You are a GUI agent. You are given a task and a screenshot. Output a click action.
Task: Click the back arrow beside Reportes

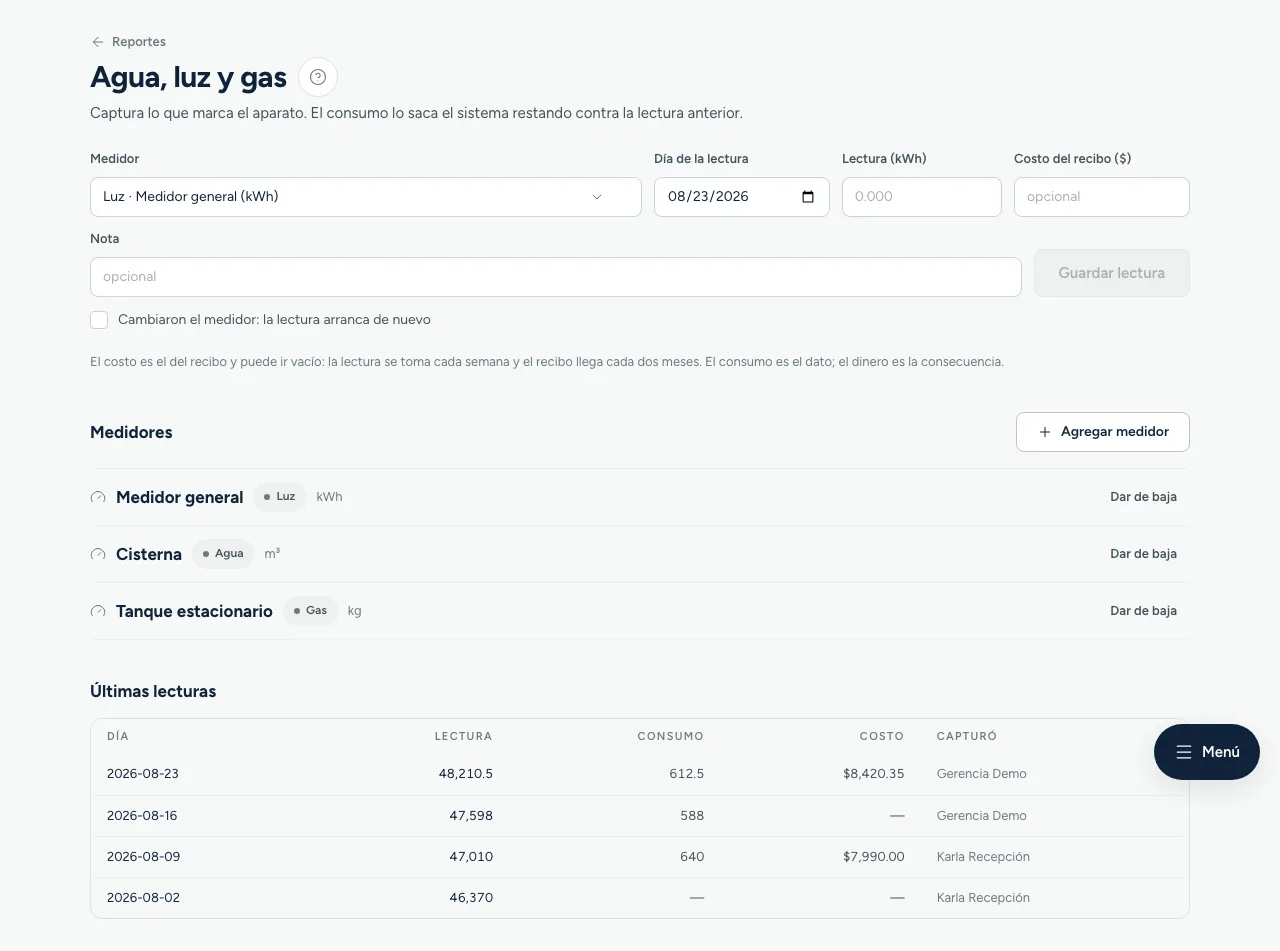tap(97, 42)
